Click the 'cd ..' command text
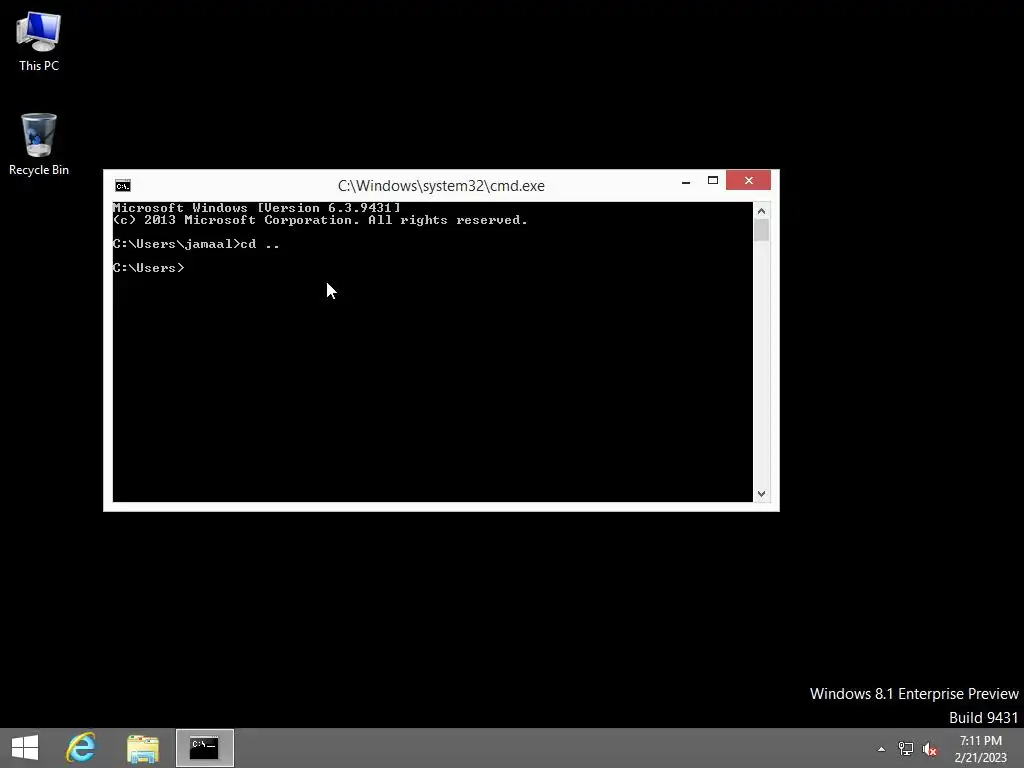This screenshot has width=1024, height=768. (x=260, y=244)
